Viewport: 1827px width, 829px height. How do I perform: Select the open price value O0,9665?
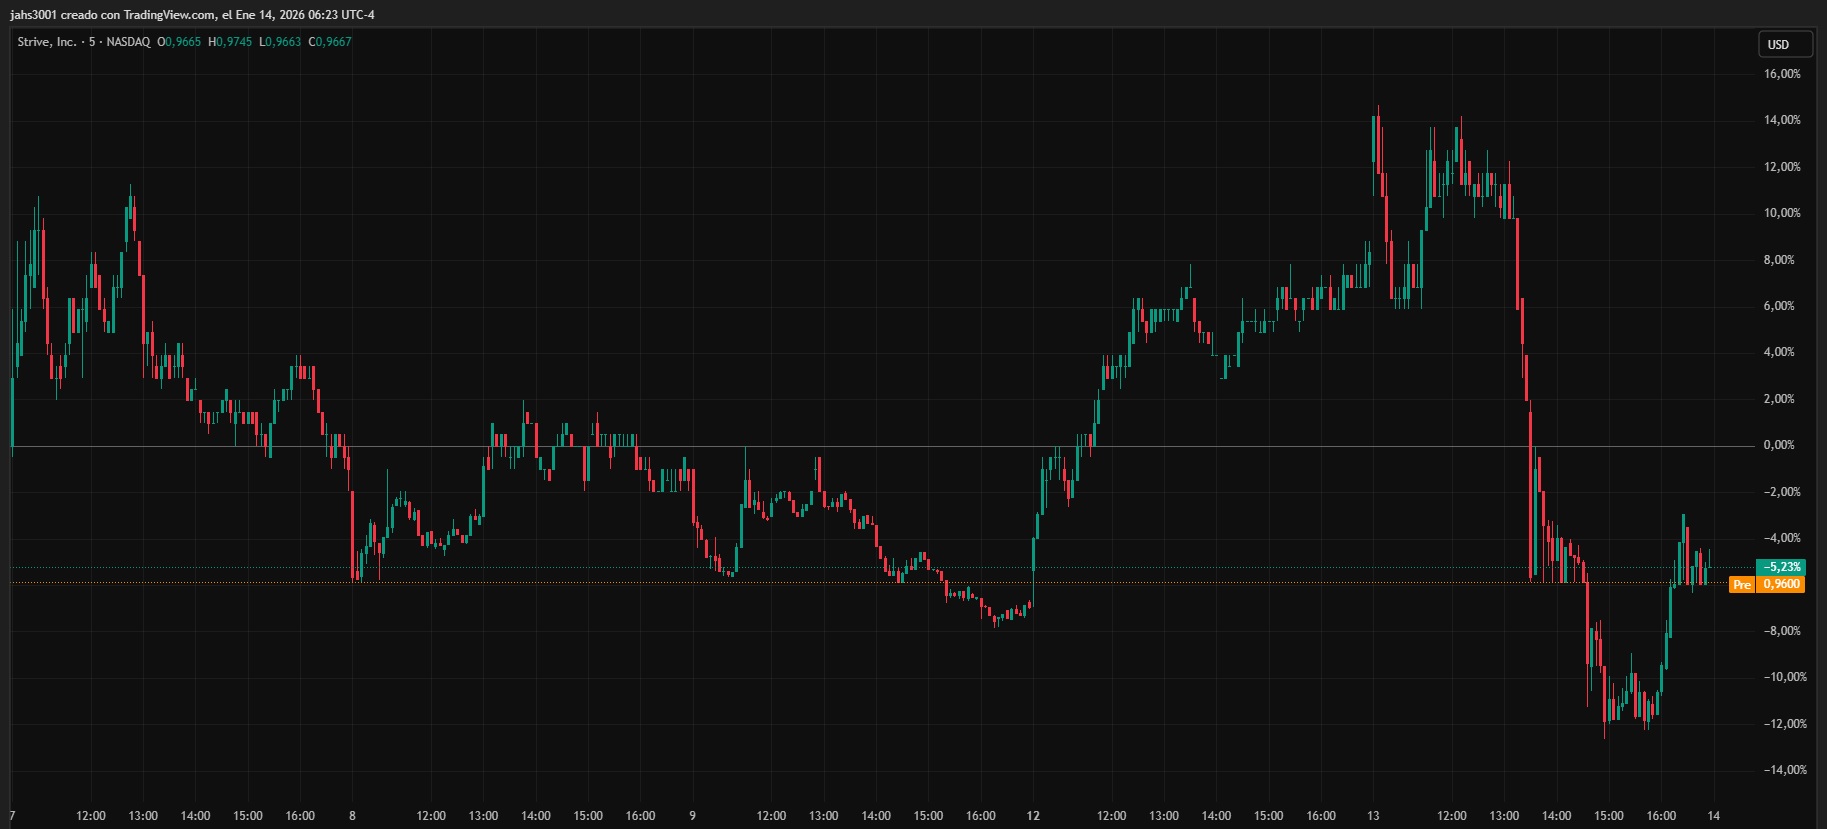coord(179,42)
